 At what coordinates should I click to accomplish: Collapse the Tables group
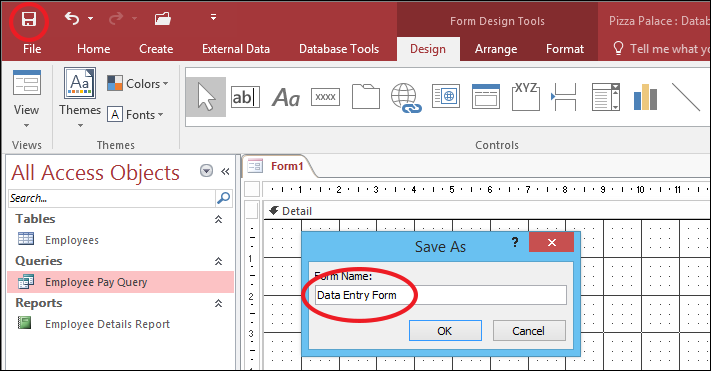click(x=219, y=219)
